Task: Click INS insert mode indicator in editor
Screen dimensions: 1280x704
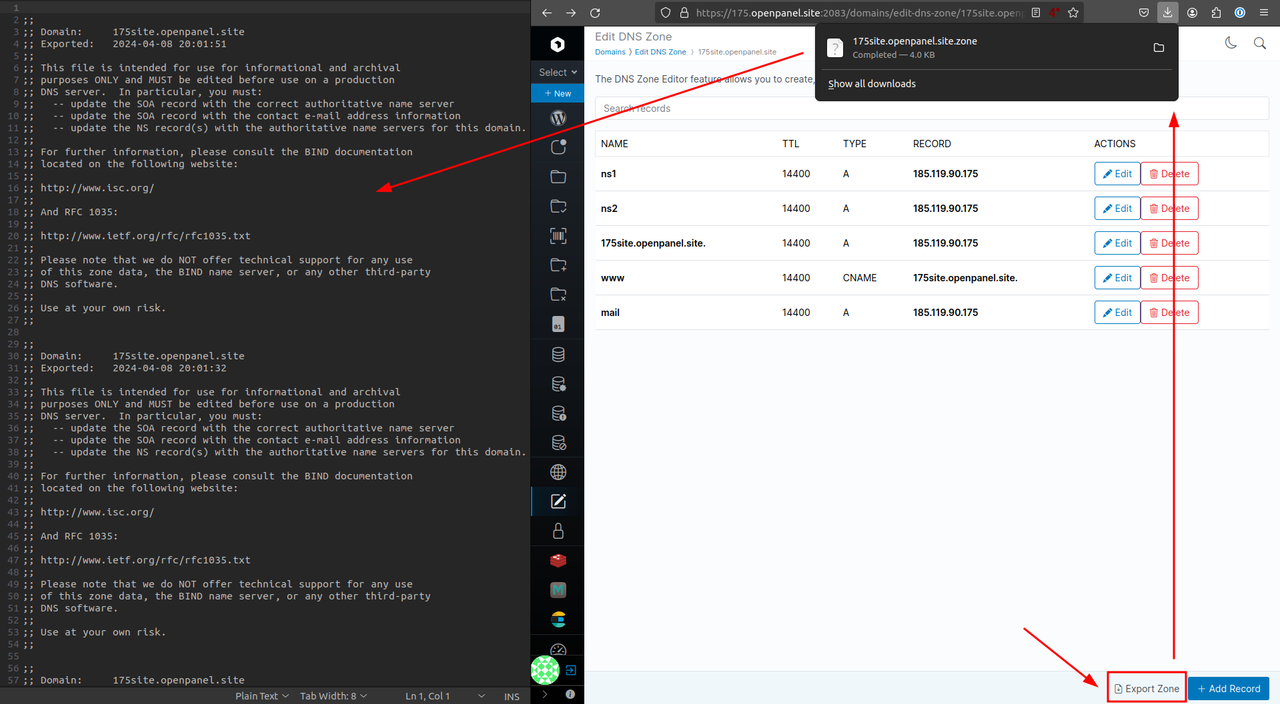Action: coord(512,696)
